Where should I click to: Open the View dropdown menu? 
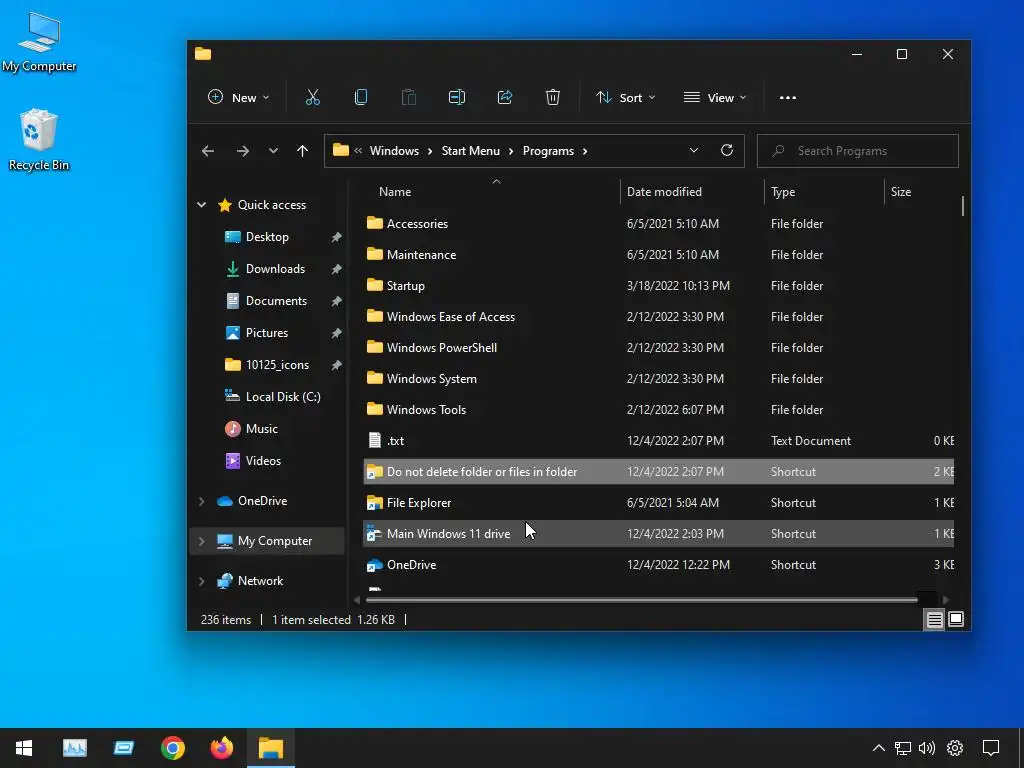[714, 97]
